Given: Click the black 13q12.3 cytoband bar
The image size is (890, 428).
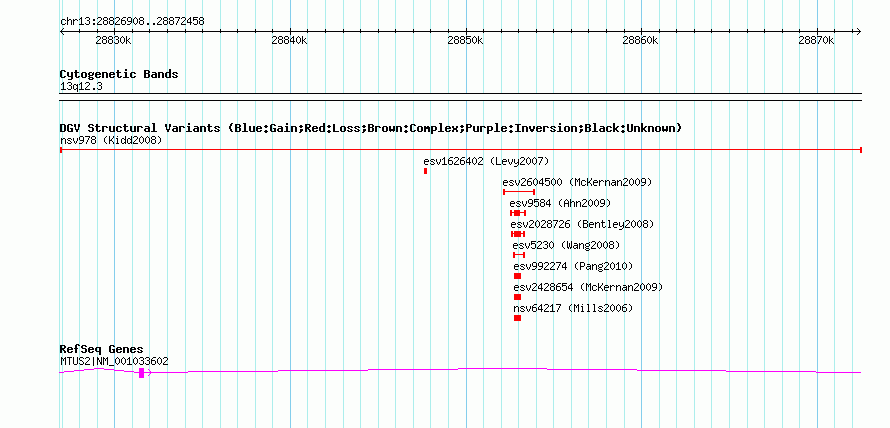Looking at the screenshot, I should point(461,97).
